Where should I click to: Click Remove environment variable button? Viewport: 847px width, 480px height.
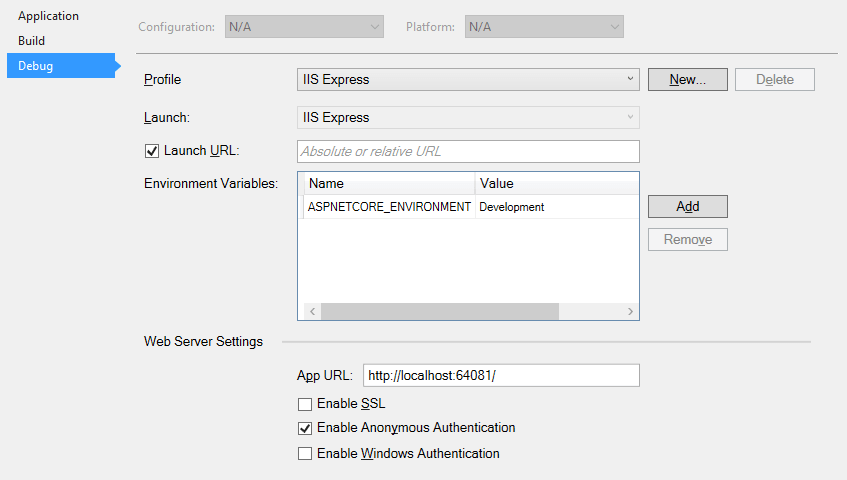tap(688, 240)
